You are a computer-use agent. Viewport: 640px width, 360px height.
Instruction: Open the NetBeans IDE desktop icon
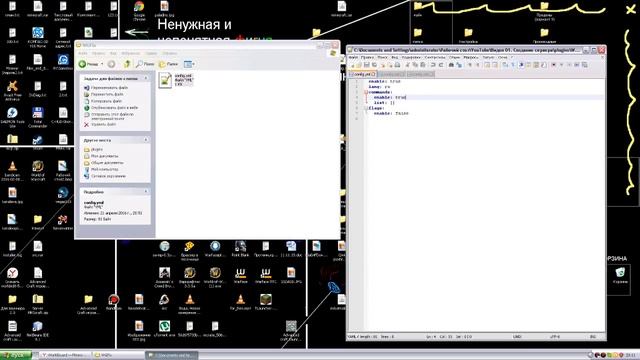coord(38,326)
